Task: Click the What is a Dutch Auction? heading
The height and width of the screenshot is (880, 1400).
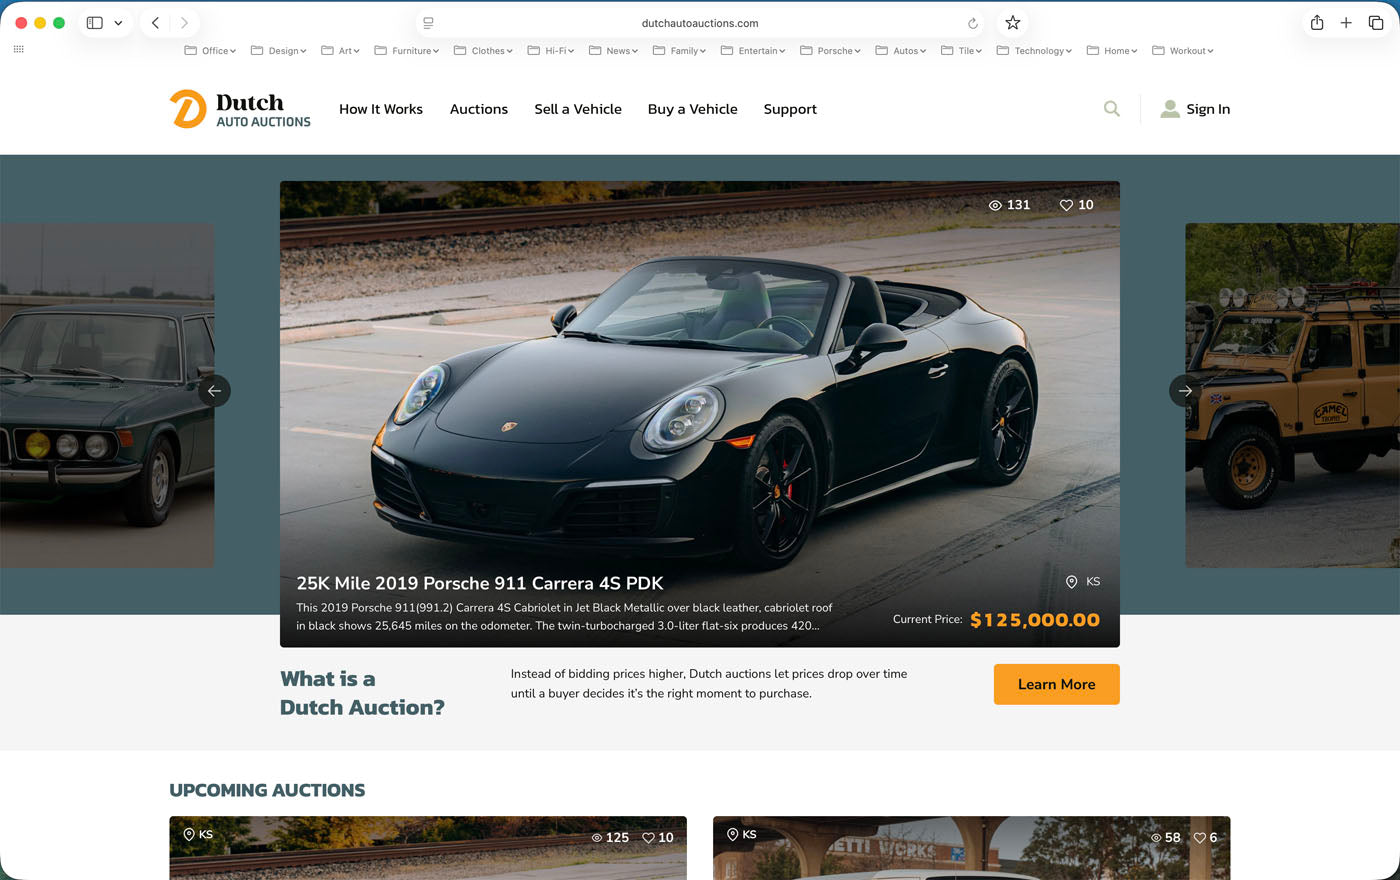Action: click(362, 693)
